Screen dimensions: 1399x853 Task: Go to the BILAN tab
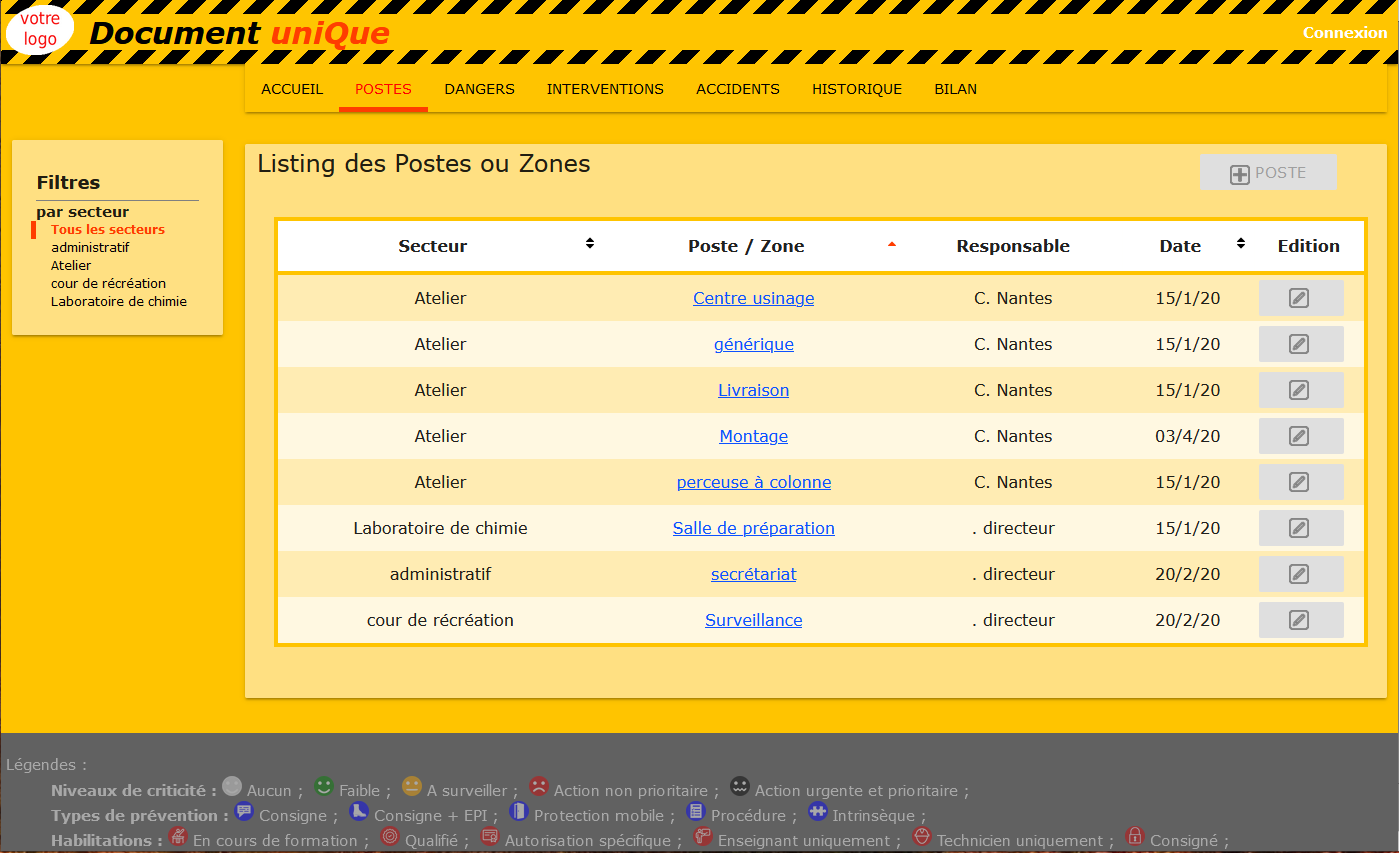[955, 89]
